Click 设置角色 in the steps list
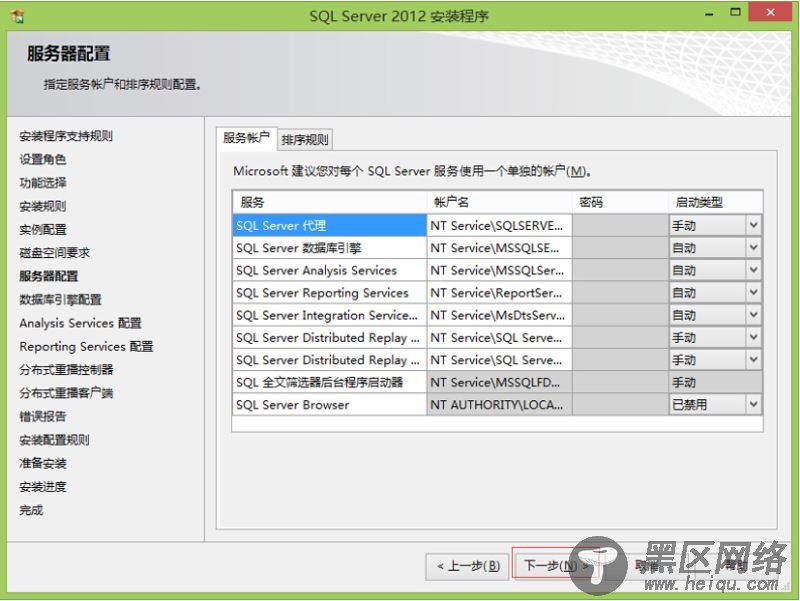 tap(43, 159)
